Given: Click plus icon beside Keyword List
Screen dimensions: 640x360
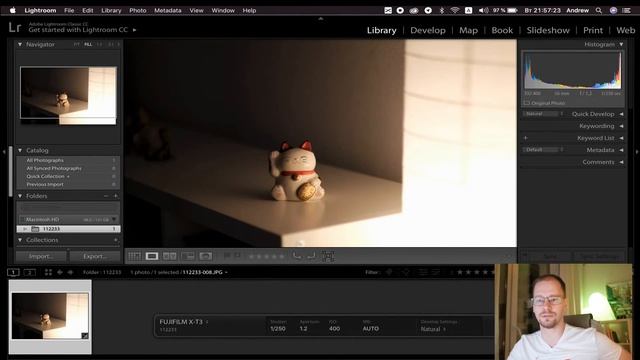Looking at the screenshot, I should (526, 138).
